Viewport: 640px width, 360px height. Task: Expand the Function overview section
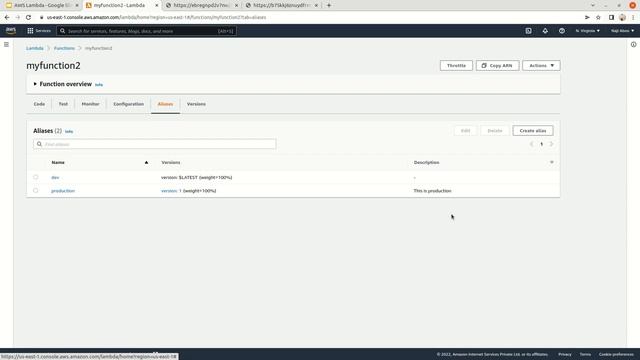35,84
